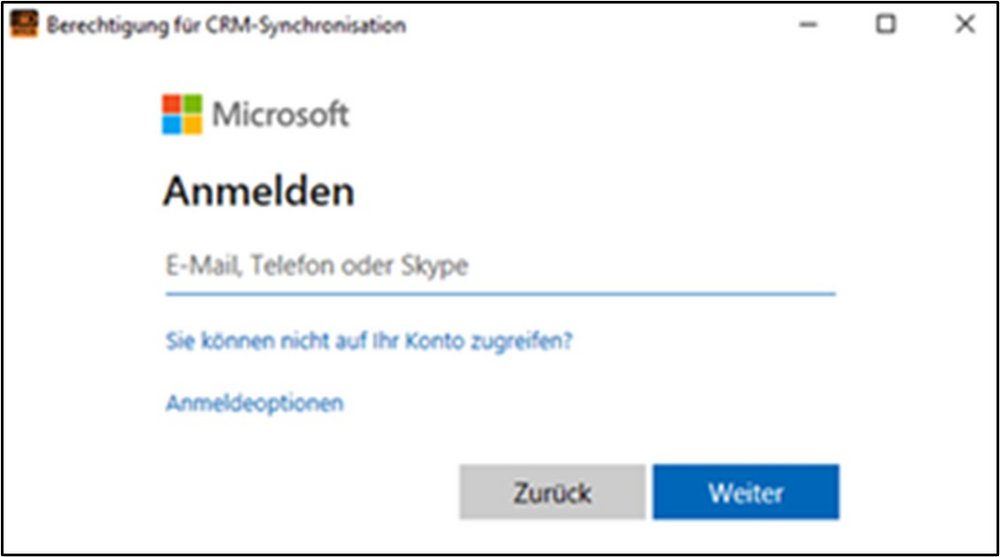Click the empty space right of the Microsoft logo
This screenshot has height=557, width=1000.
(x=600, y=115)
